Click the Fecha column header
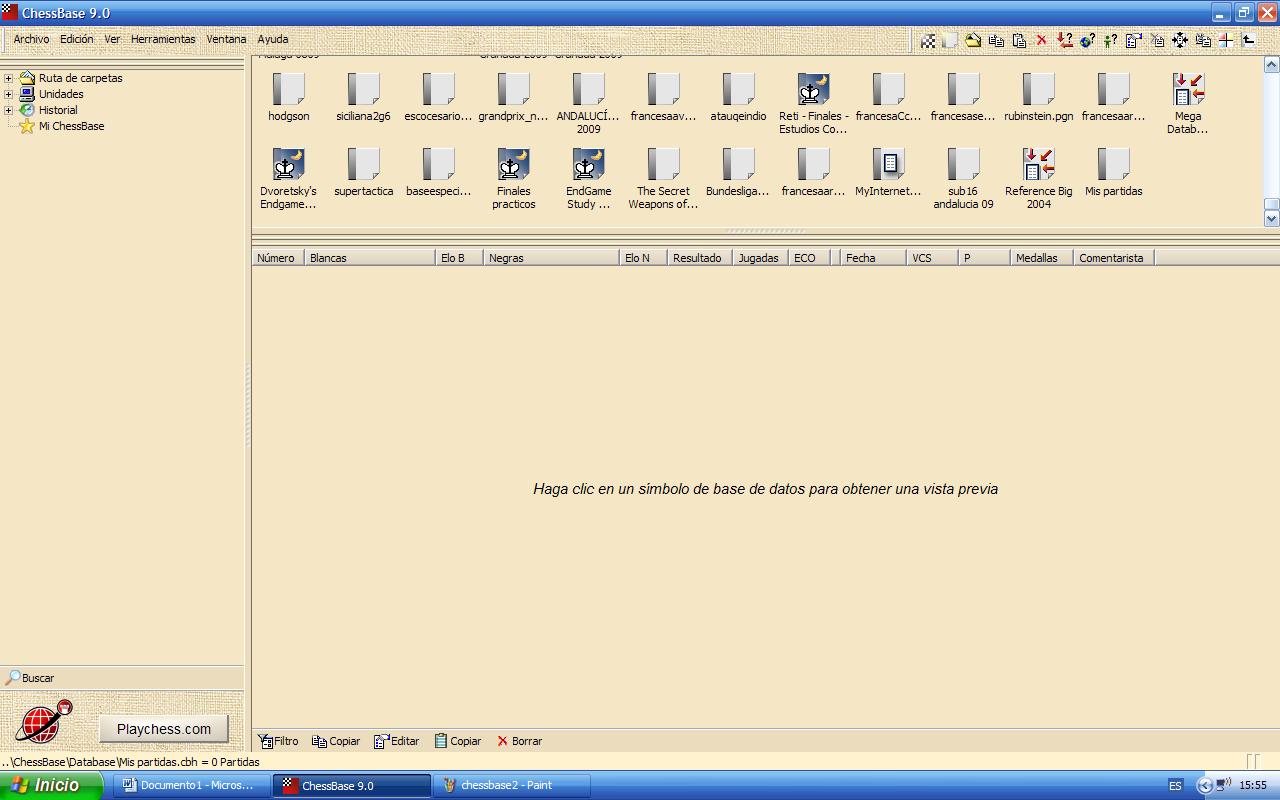This screenshot has width=1280, height=800. pyautogui.click(x=873, y=258)
